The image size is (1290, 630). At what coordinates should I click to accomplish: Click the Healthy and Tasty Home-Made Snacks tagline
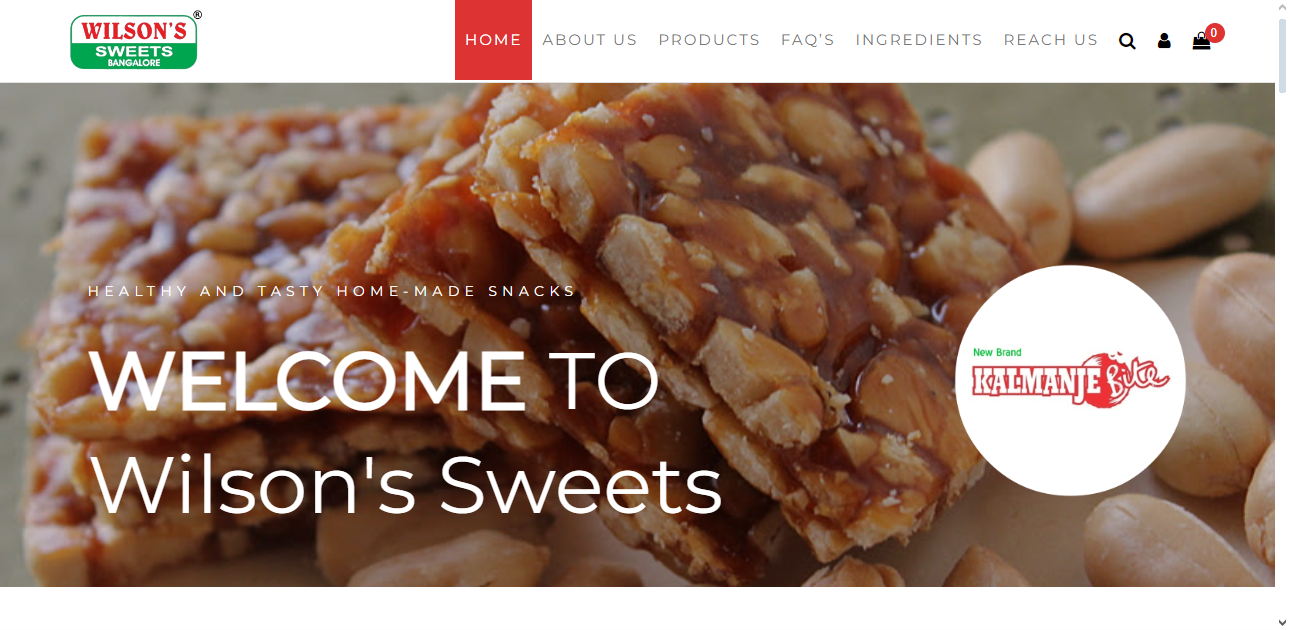pyautogui.click(x=332, y=291)
